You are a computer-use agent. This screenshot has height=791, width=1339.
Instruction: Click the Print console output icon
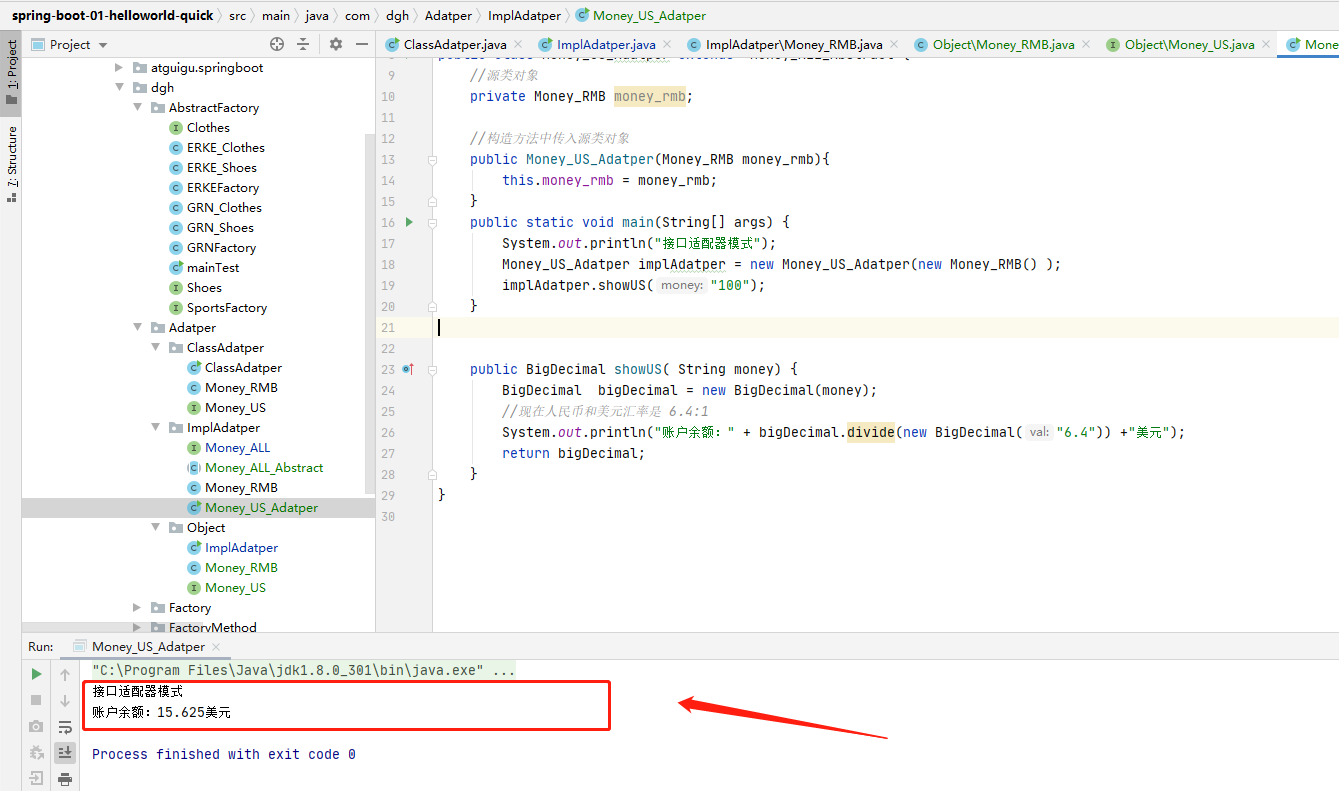(65, 778)
